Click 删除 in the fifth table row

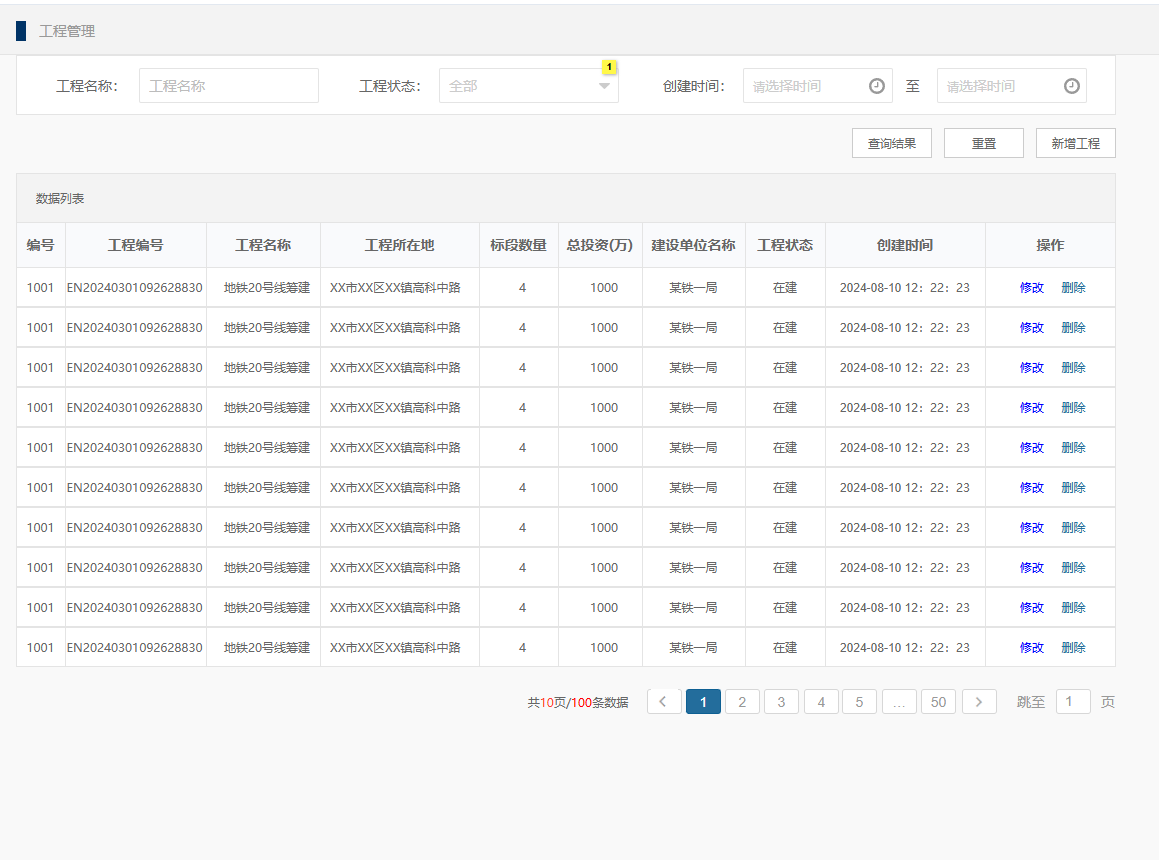[x=1073, y=448]
